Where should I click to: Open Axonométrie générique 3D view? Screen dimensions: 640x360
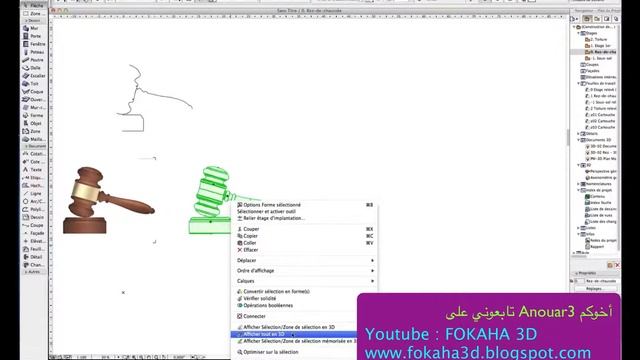tap(601, 178)
